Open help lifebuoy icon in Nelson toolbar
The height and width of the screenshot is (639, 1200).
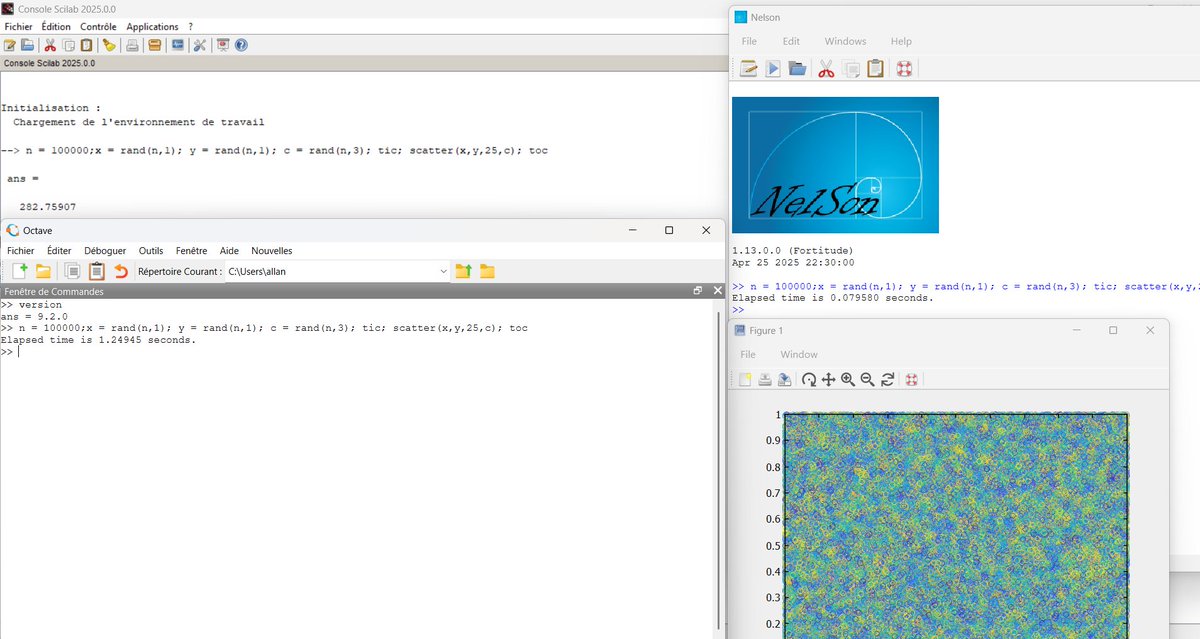904,69
